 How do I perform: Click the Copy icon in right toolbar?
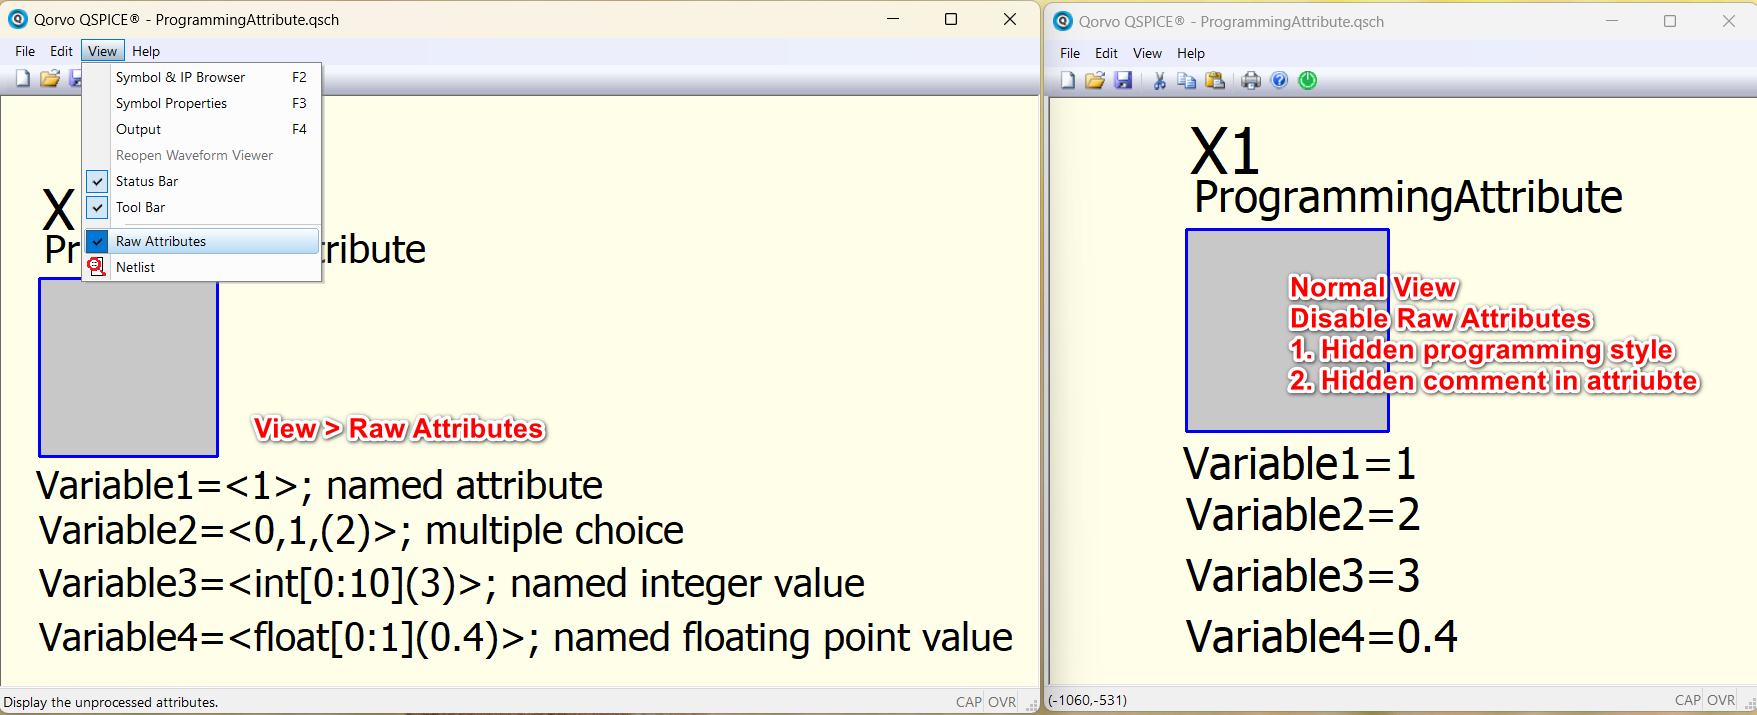[x=1187, y=81]
